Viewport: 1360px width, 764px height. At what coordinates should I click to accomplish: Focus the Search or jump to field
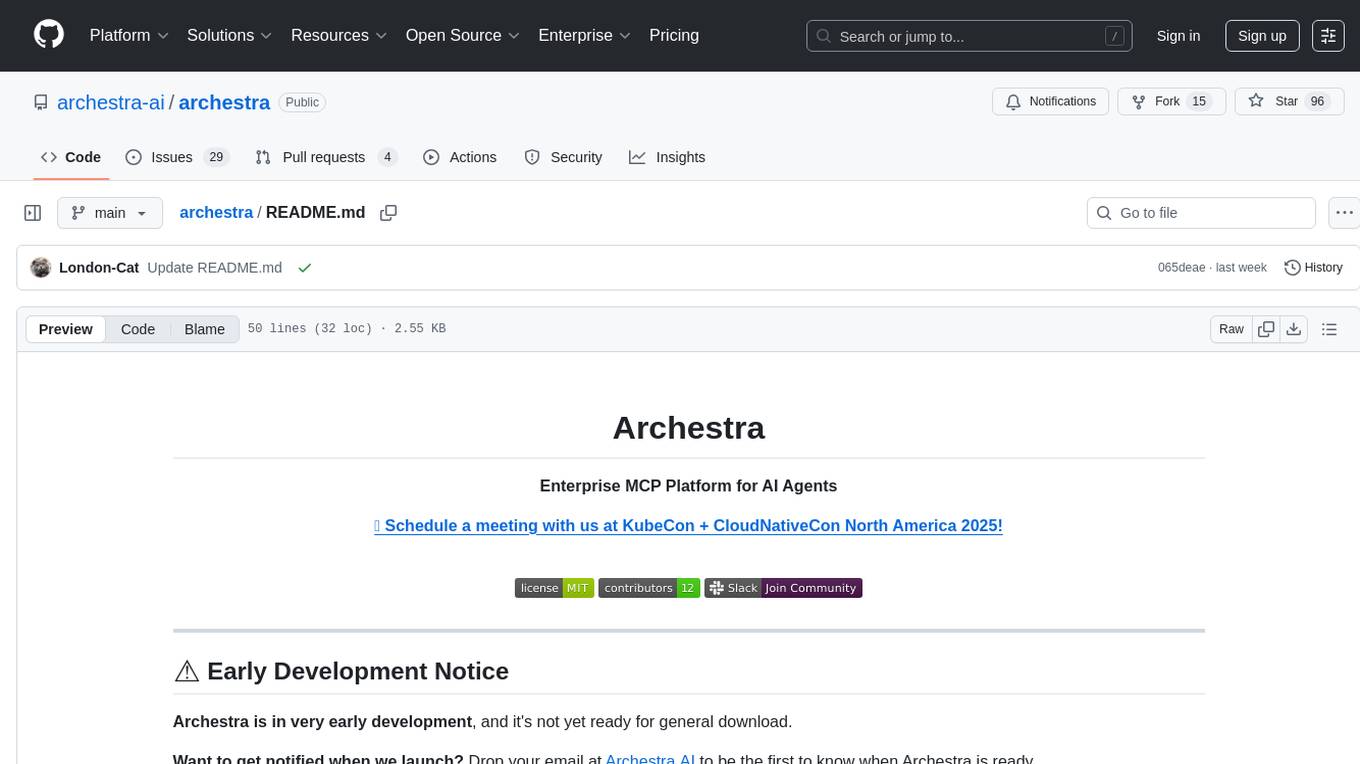(969, 36)
